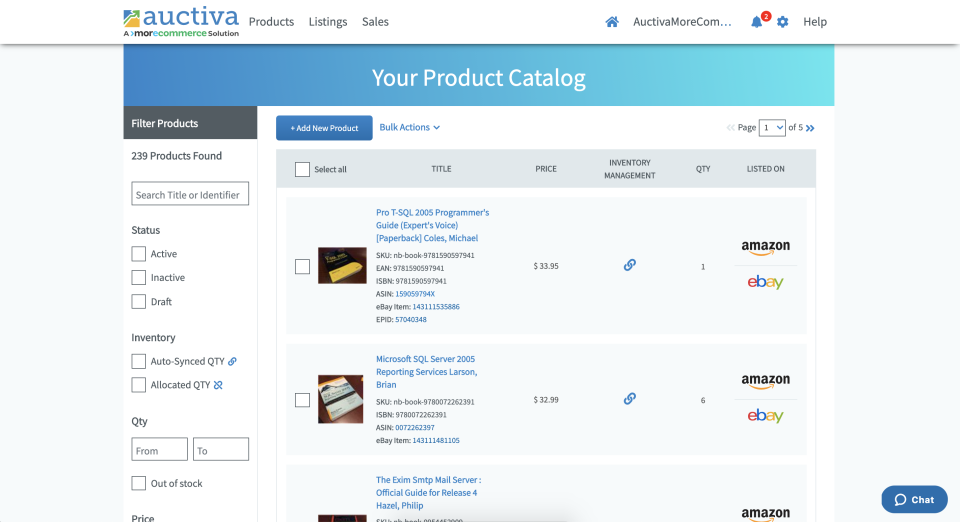This screenshot has height=522, width=960.
Task: Open the Sales menu
Action: (375, 22)
